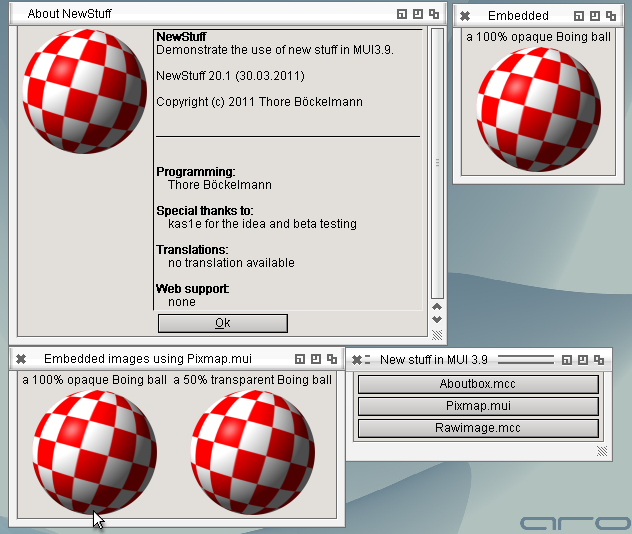Click the Boing ball in the Embedded window
Screen dimensions: 632x534
pos(533,107)
